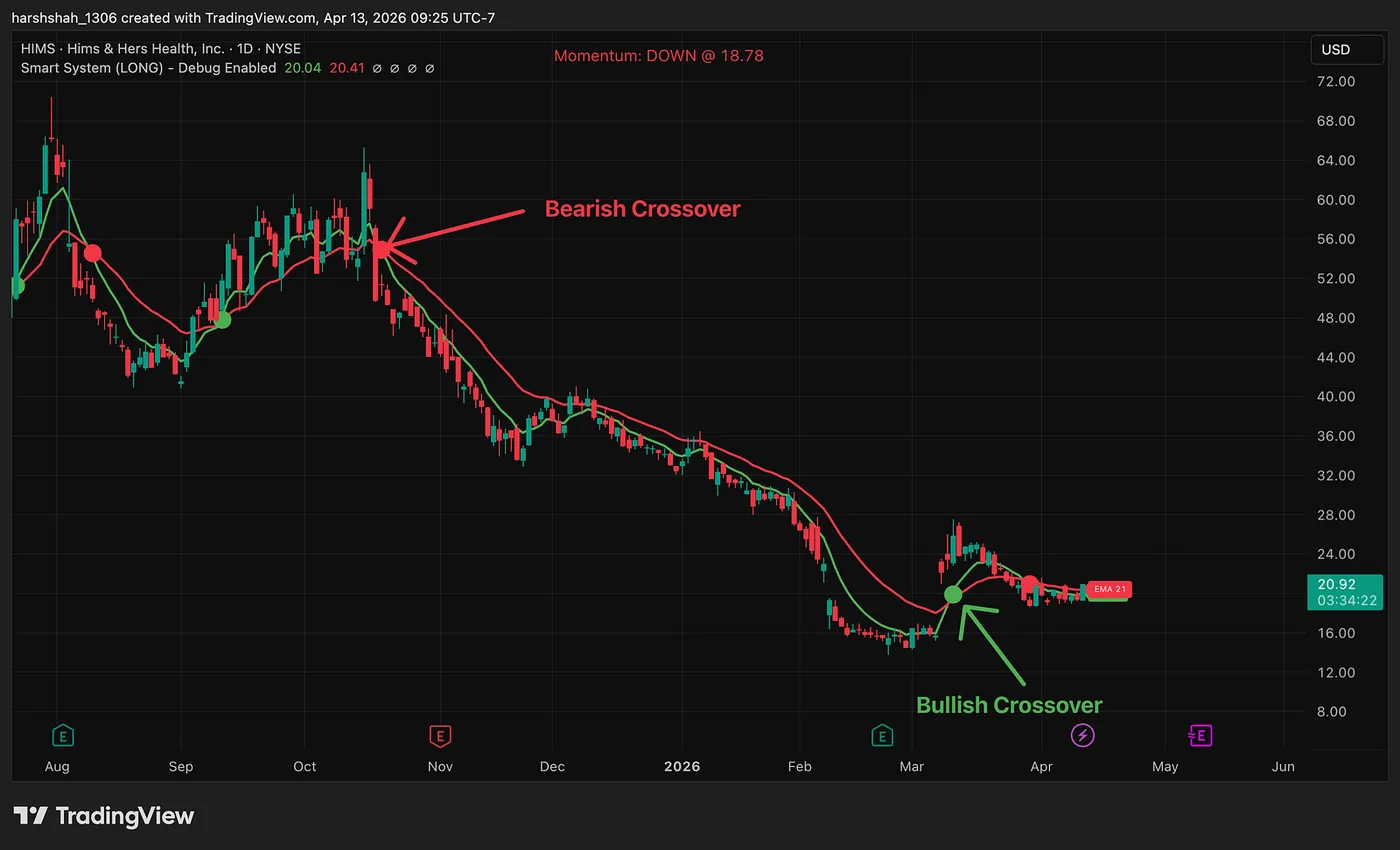Click the 2026 year label on the time axis
This screenshot has width=1400, height=850.
[682, 767]
